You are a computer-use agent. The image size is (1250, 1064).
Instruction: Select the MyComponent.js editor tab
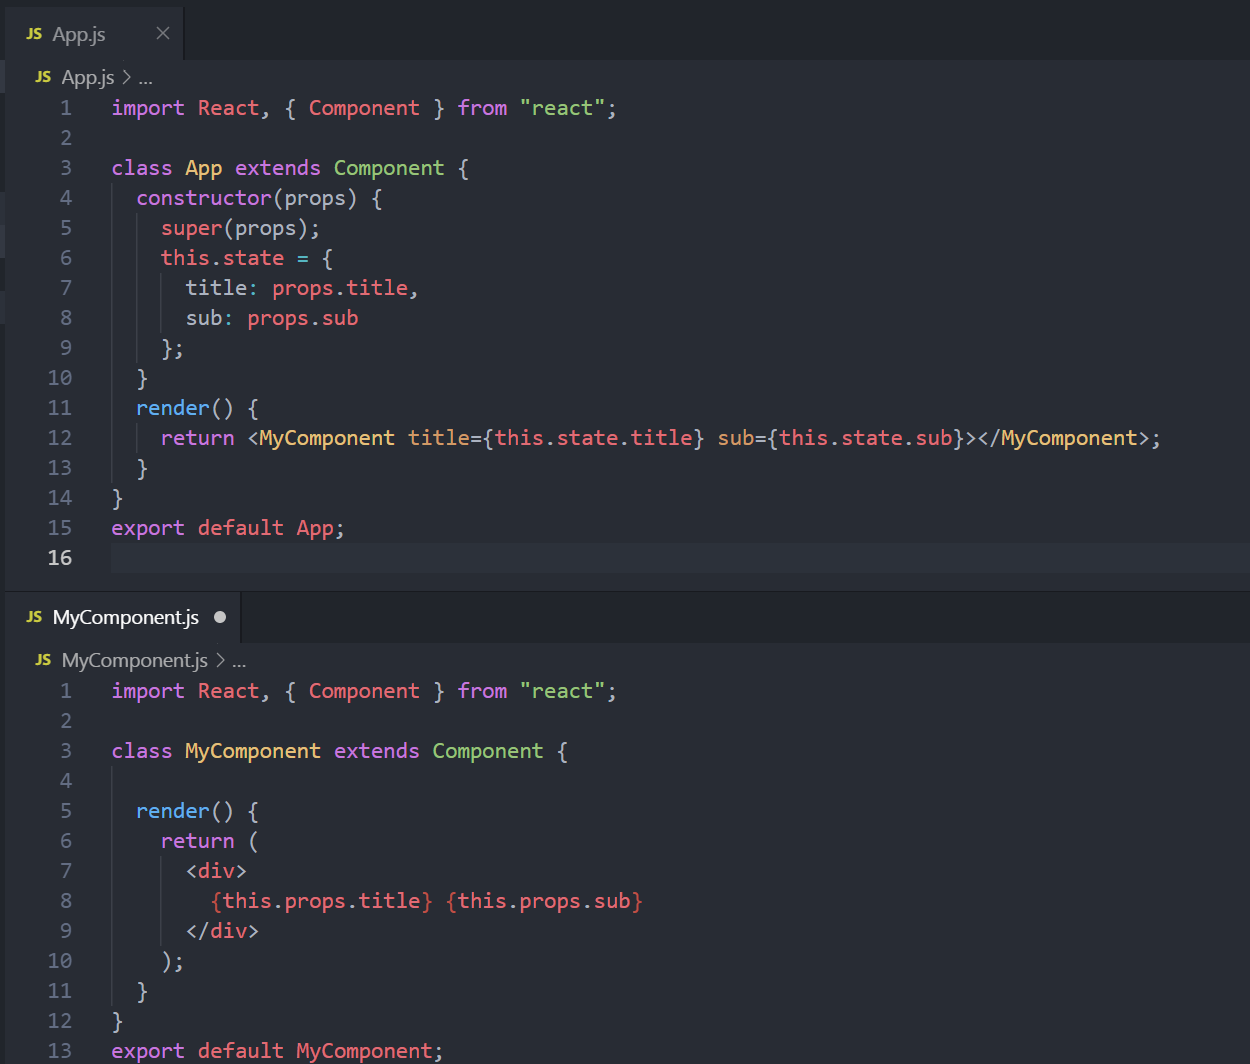(125, 618)
